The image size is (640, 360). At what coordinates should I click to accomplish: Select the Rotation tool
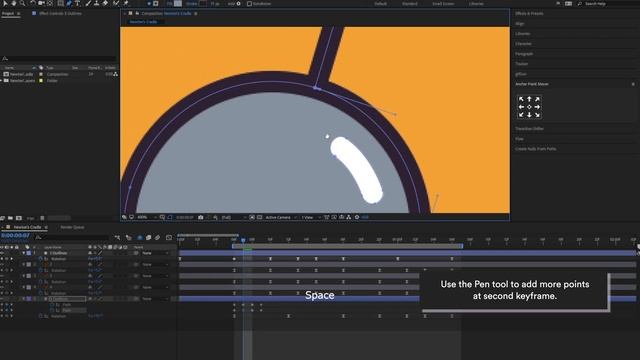click(32, 3)
